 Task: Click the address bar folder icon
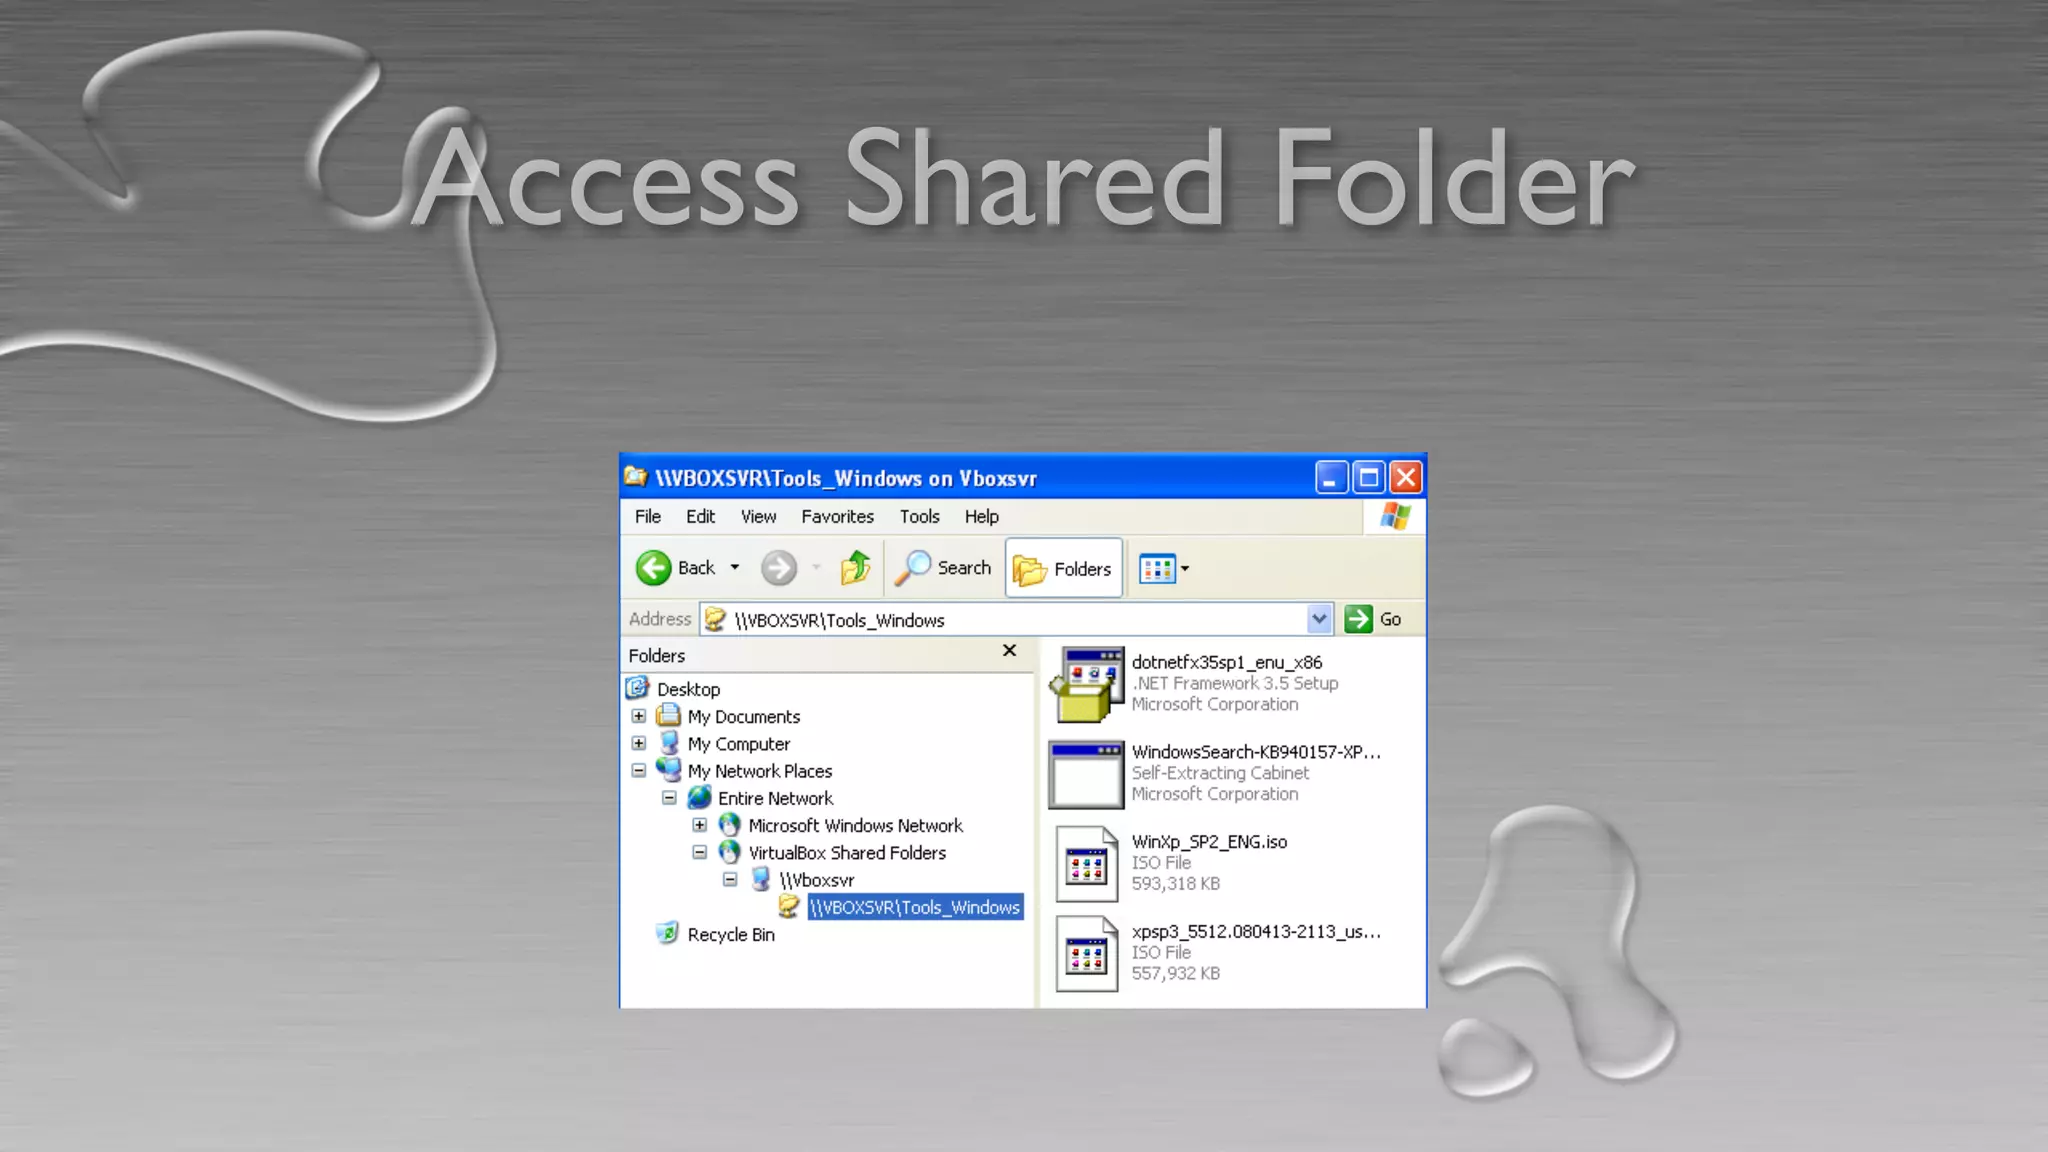click(715, 620)
